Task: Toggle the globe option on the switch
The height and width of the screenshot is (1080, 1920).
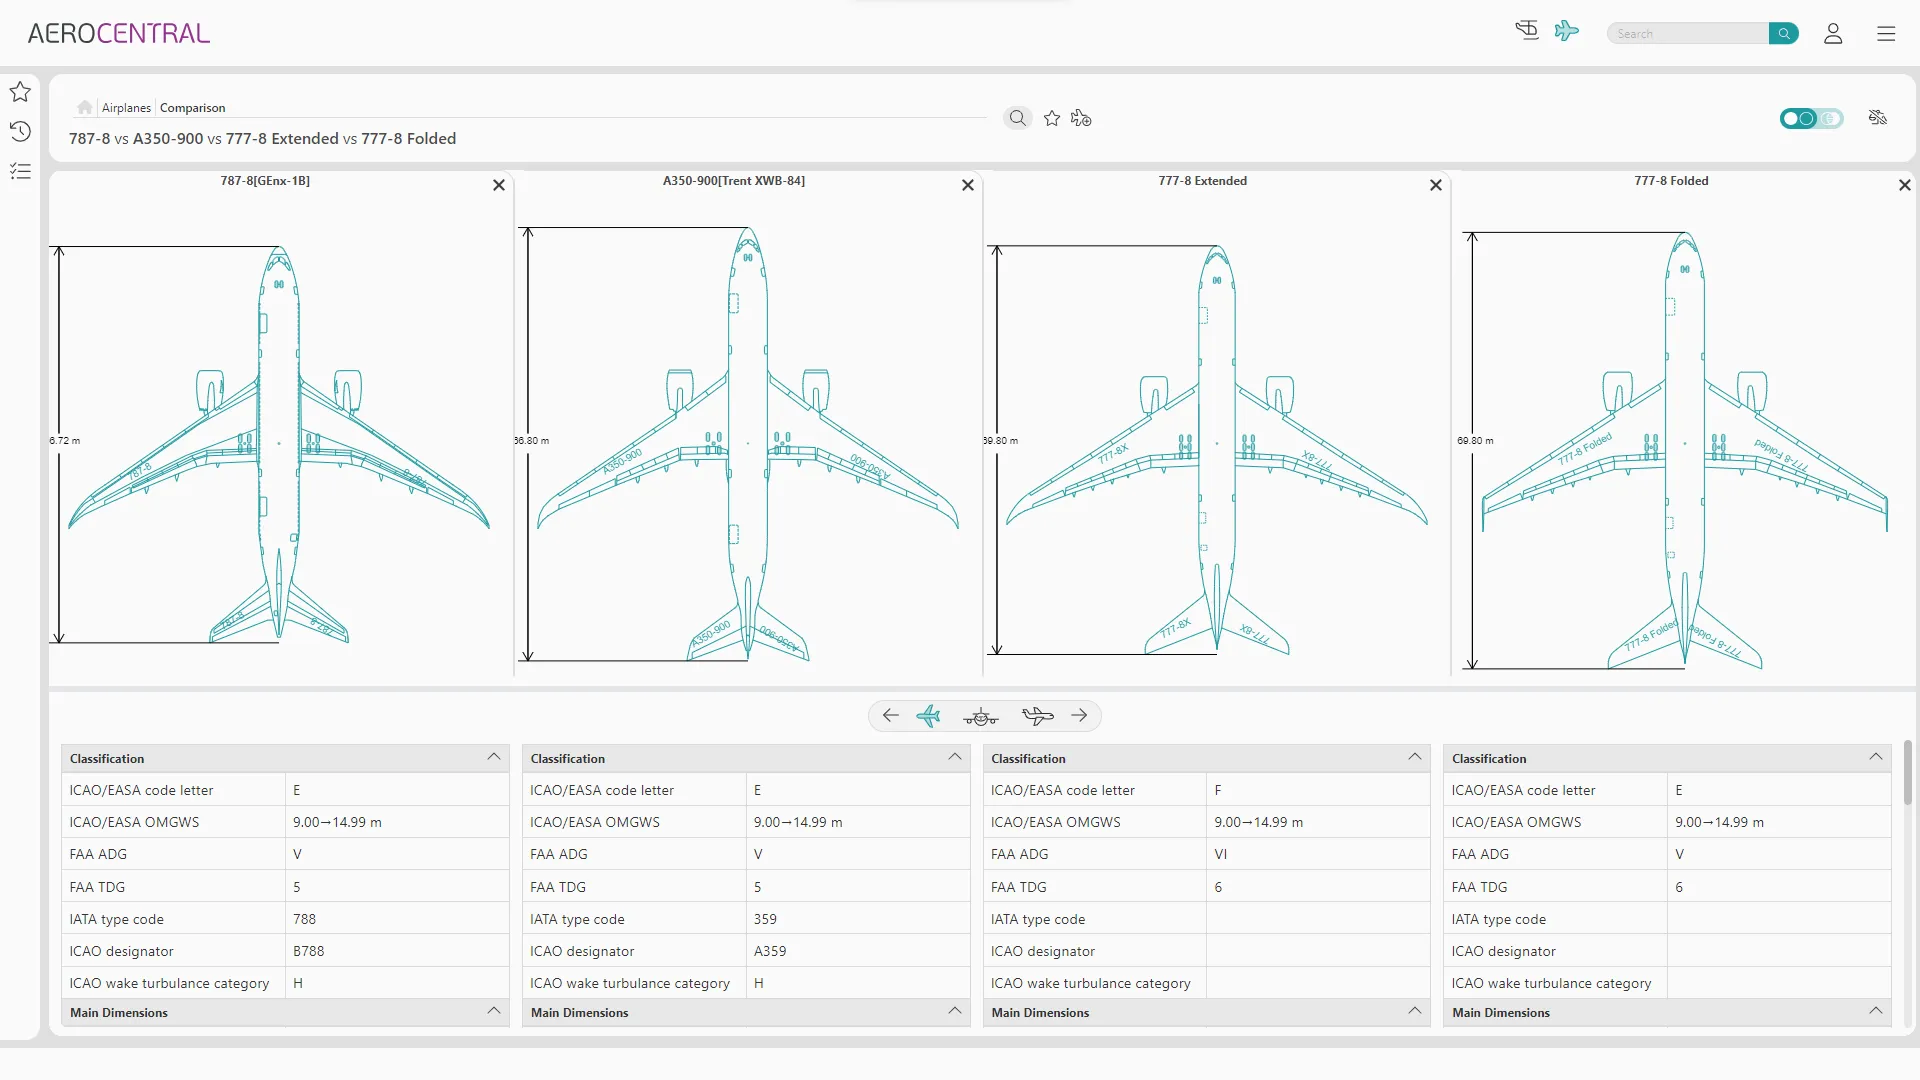Action: click(x=1831, y=118)
